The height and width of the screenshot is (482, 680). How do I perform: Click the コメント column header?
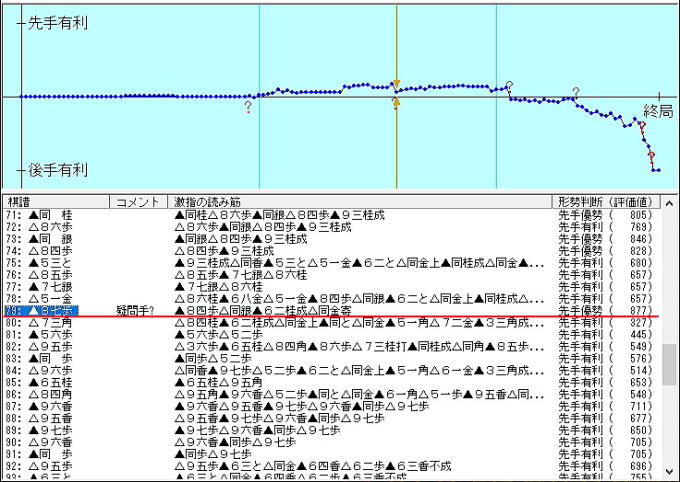tap(138, 202)
